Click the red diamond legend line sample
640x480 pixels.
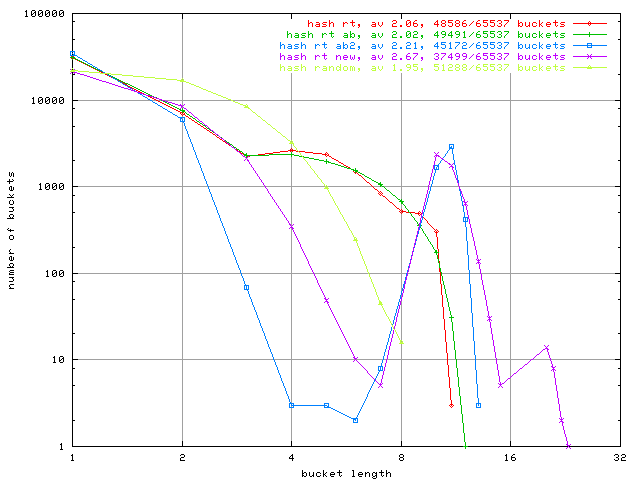[589, 24]
